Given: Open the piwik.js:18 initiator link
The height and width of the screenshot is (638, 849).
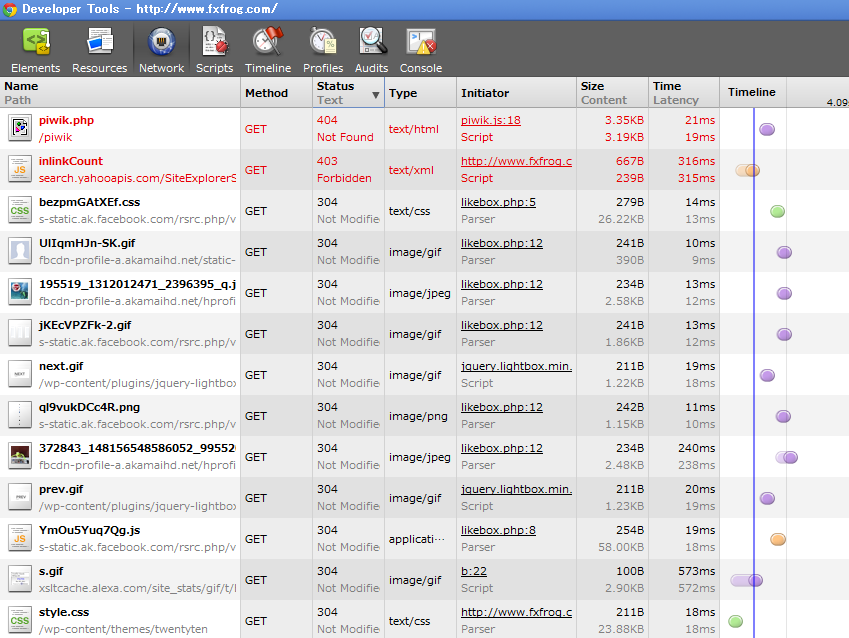Looking at the screenshot, I should click(x=490, y=120).
